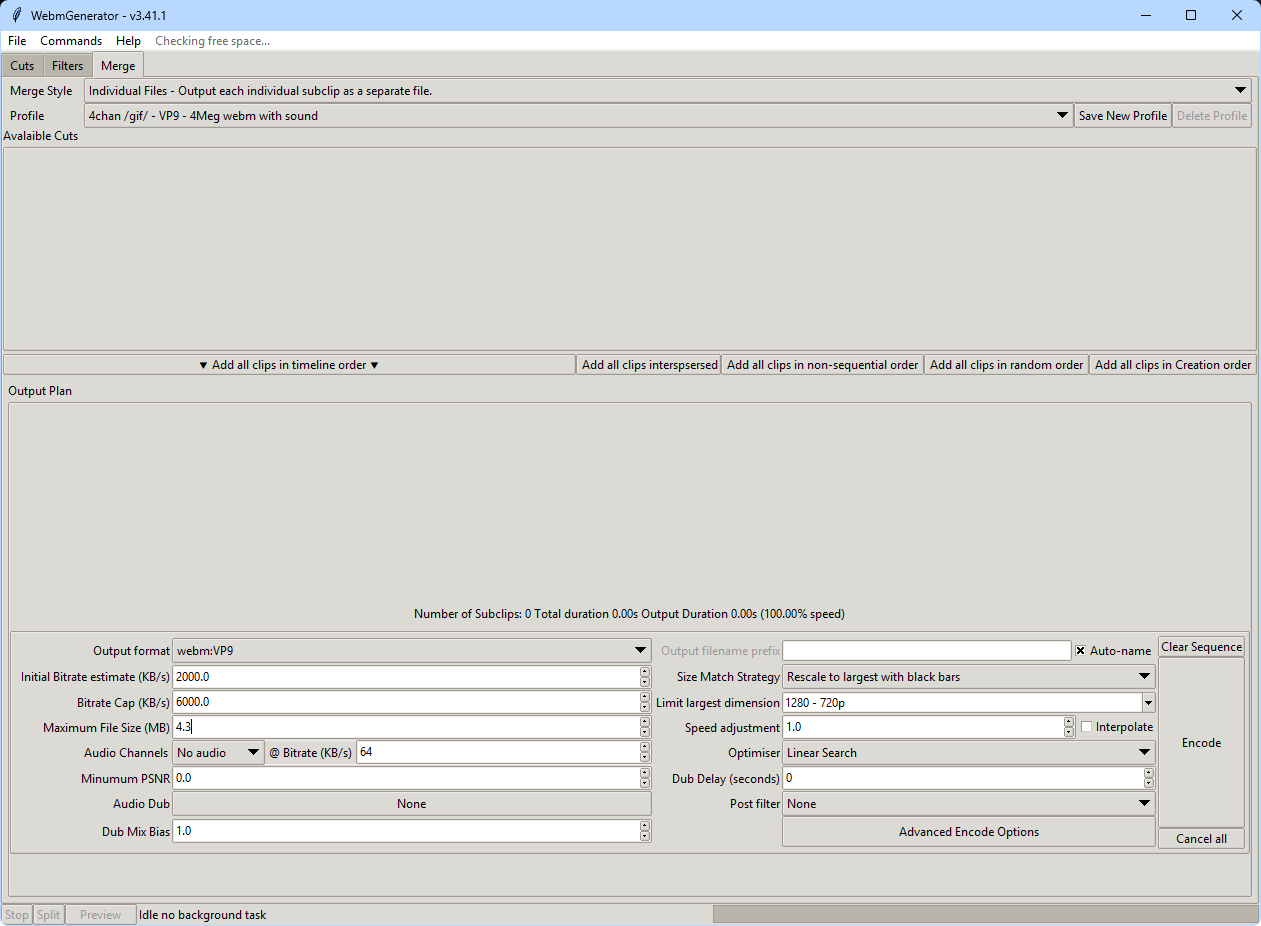This screenshot has height=926, width=1261.
Task: Uncheck the Auto-name checkbox
Action: (x=1081, y=651)
